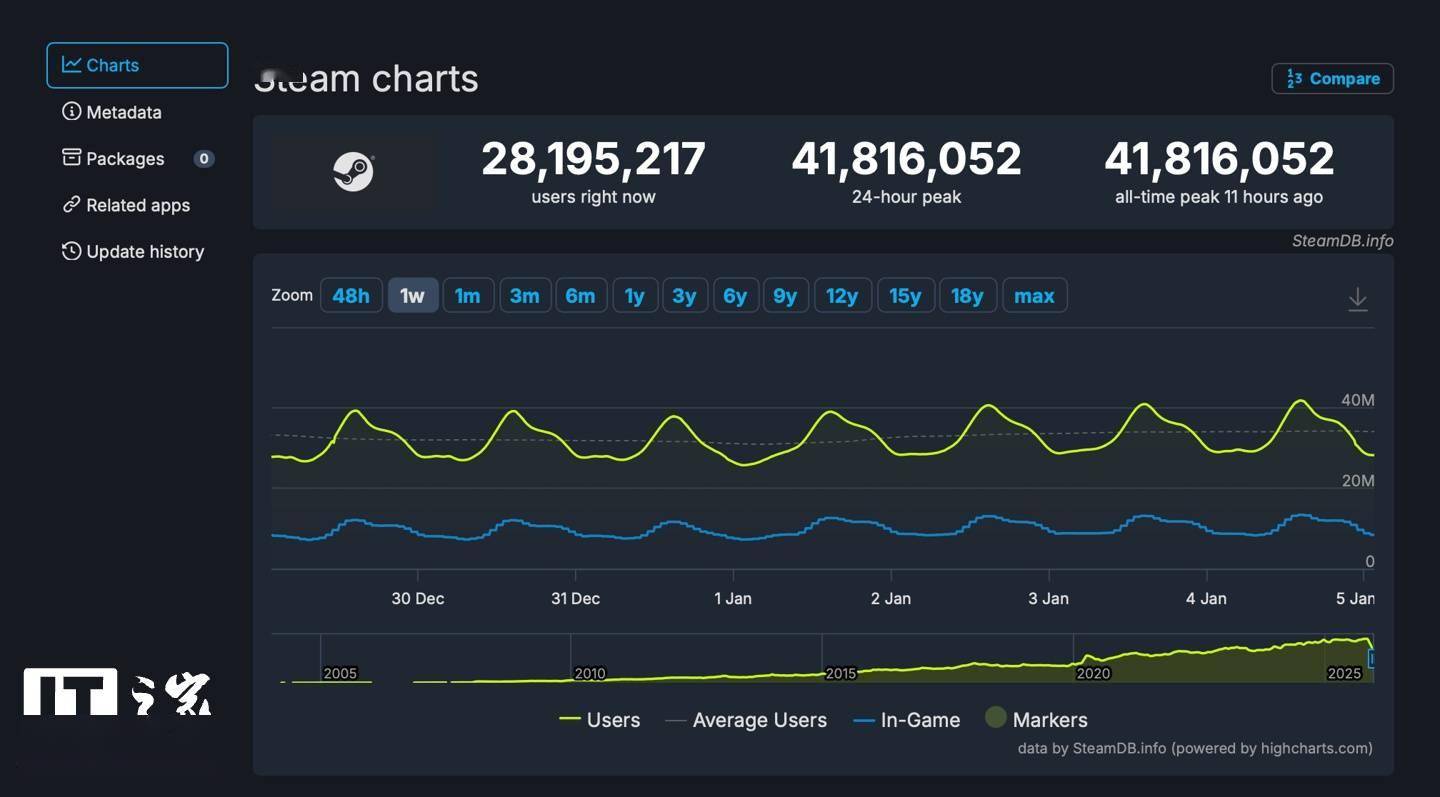Toggle the Markers legend circle
The image size is (1440, 797).
(996, 718)
